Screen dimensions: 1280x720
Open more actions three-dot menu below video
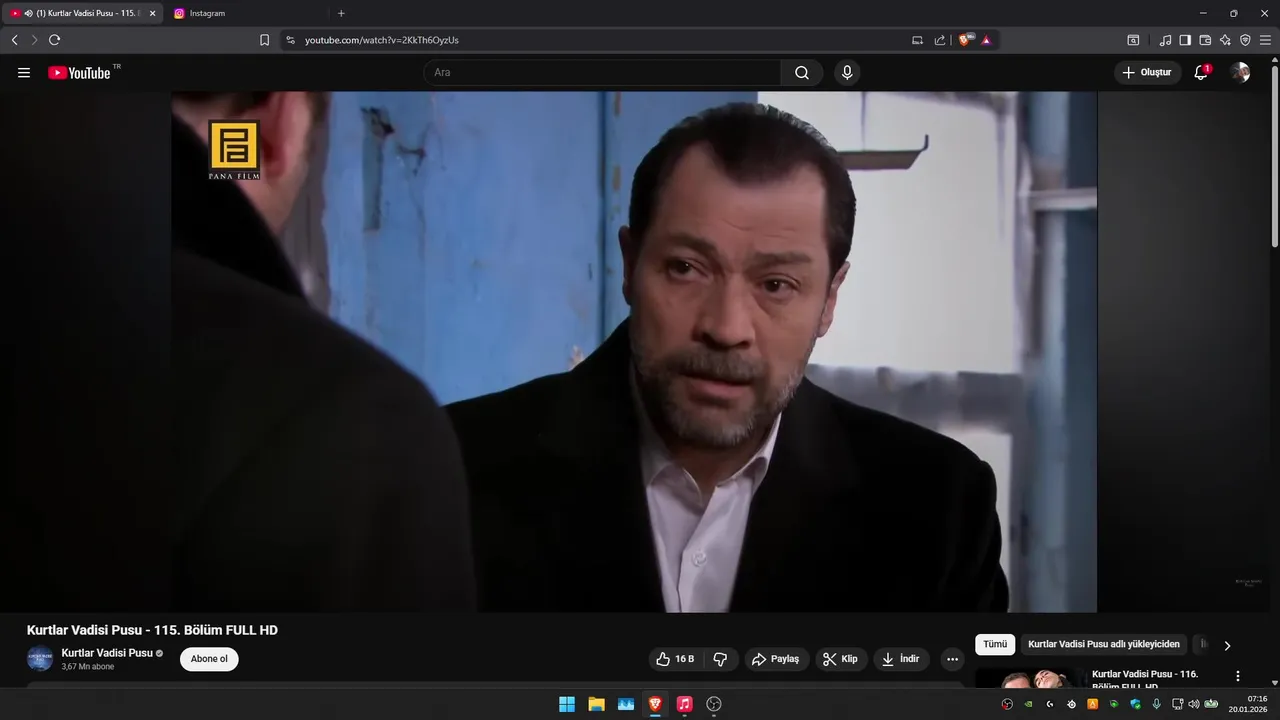pos(952,659)
